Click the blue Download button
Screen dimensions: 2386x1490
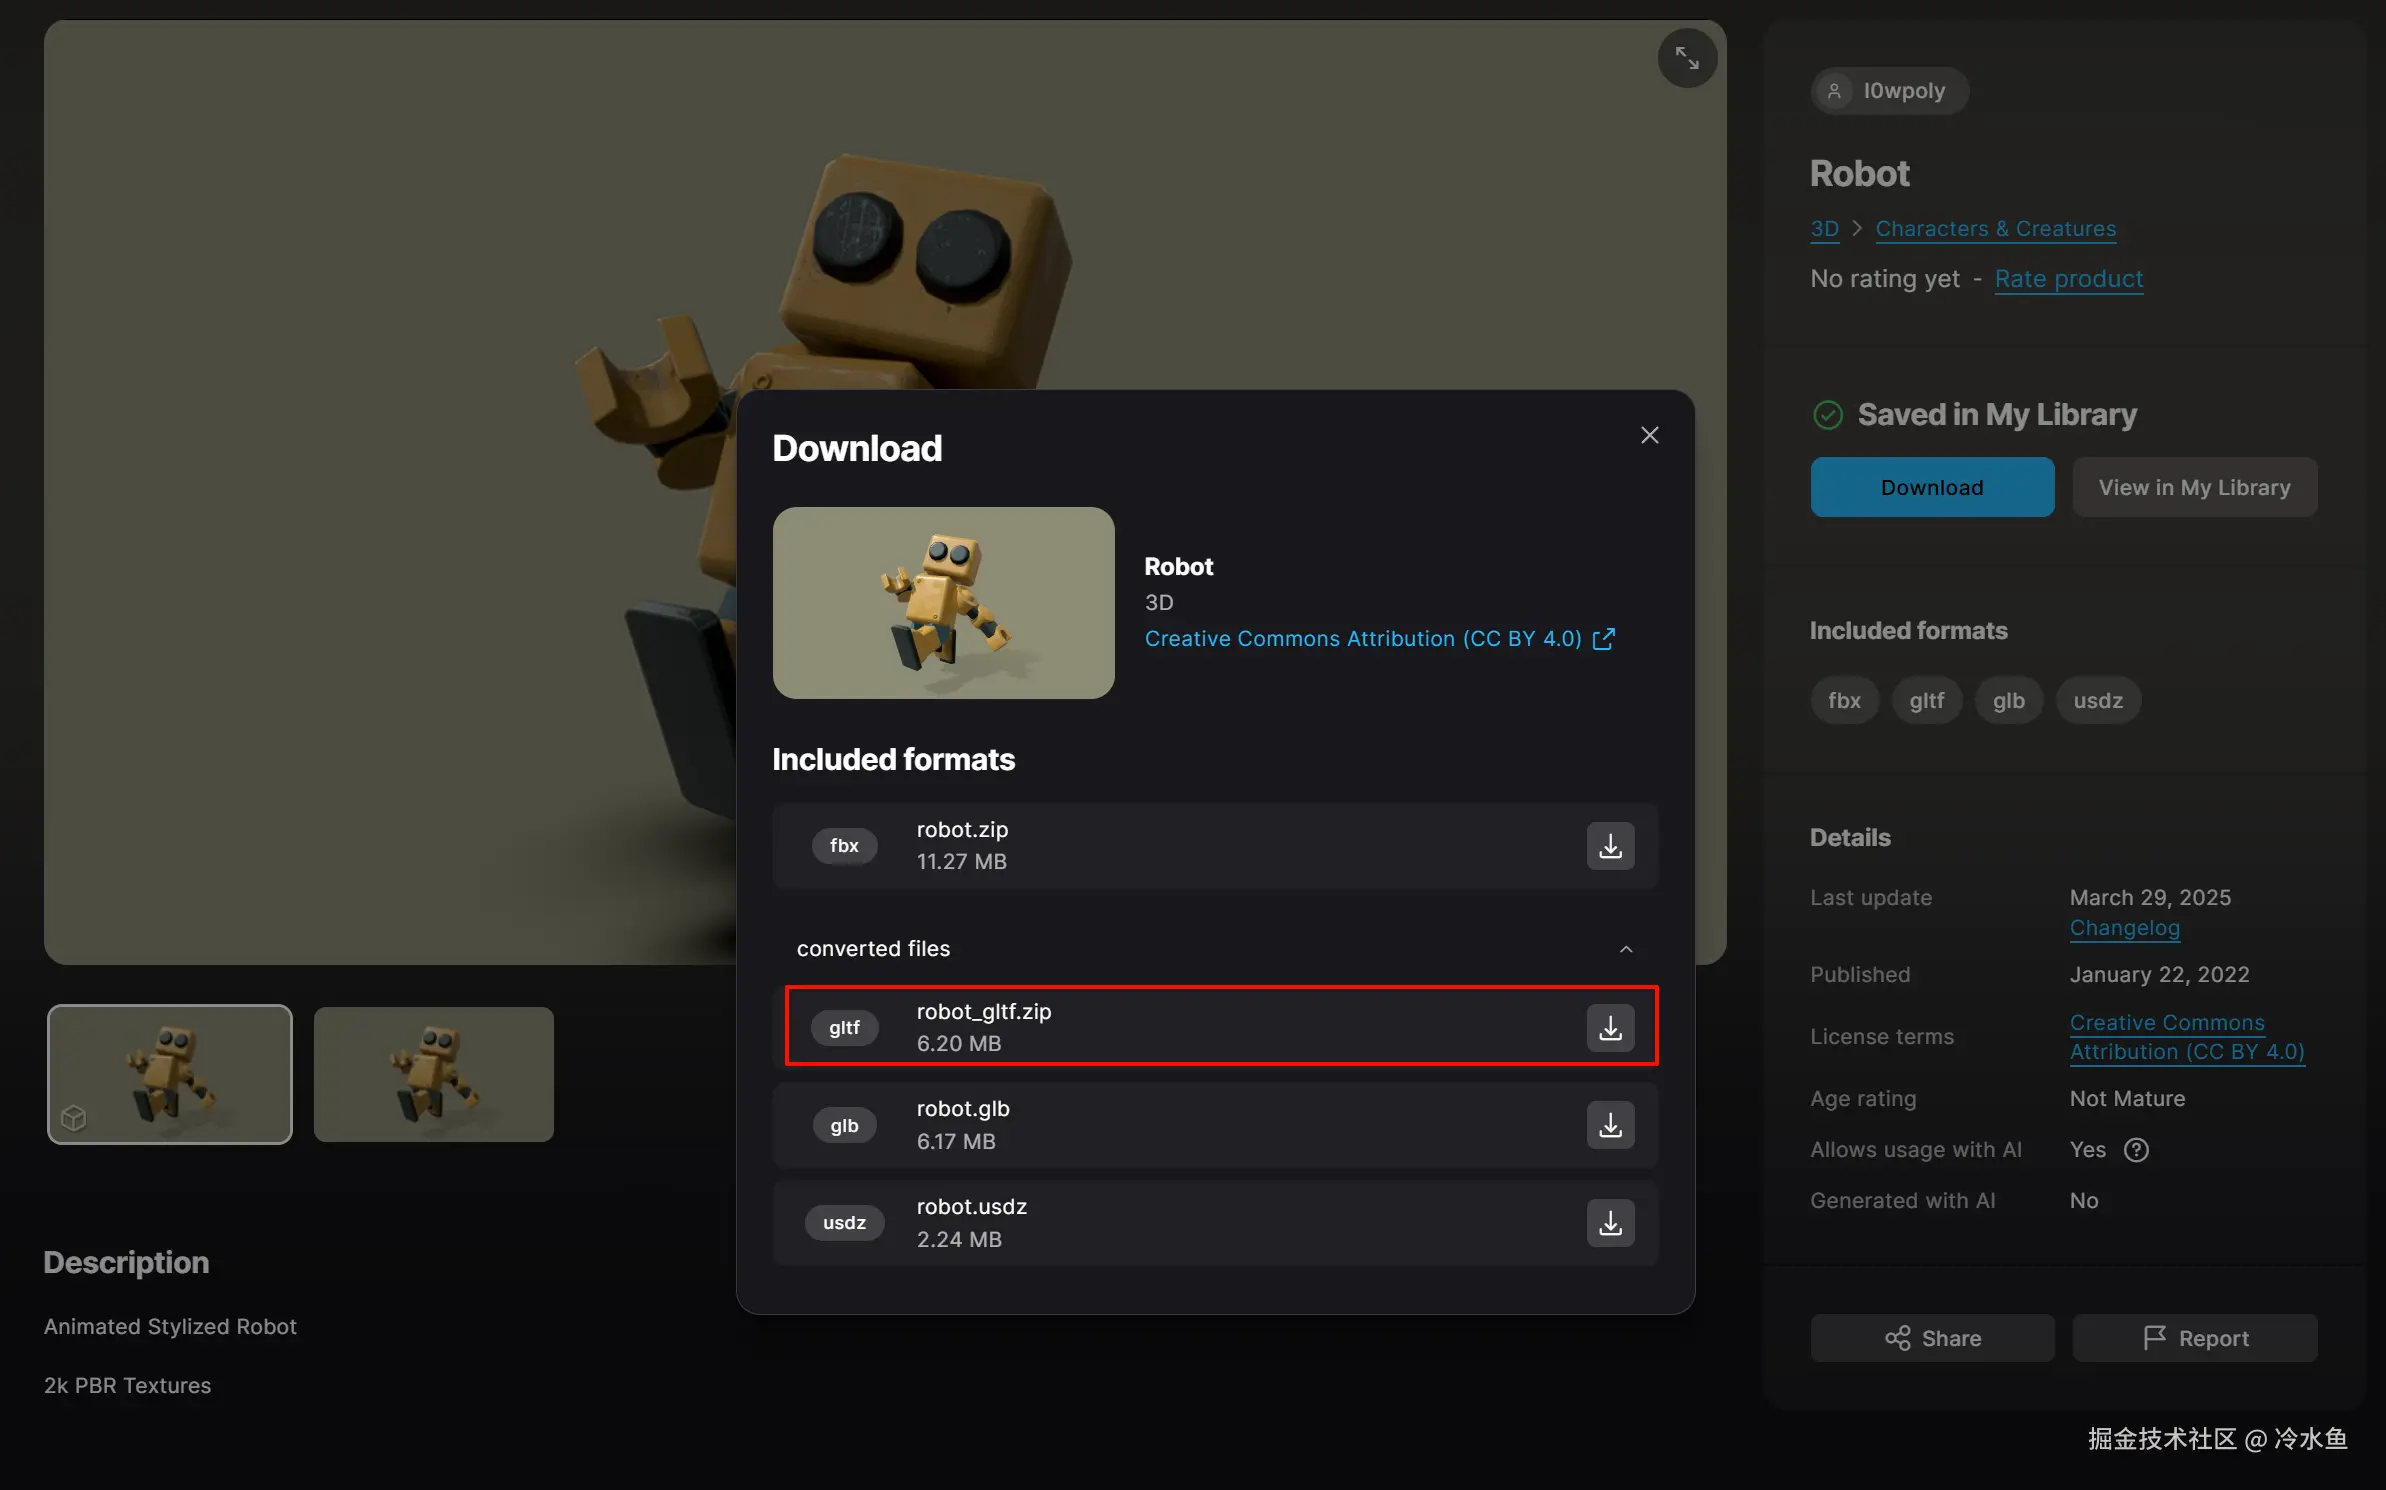(x=1931, y=487)
